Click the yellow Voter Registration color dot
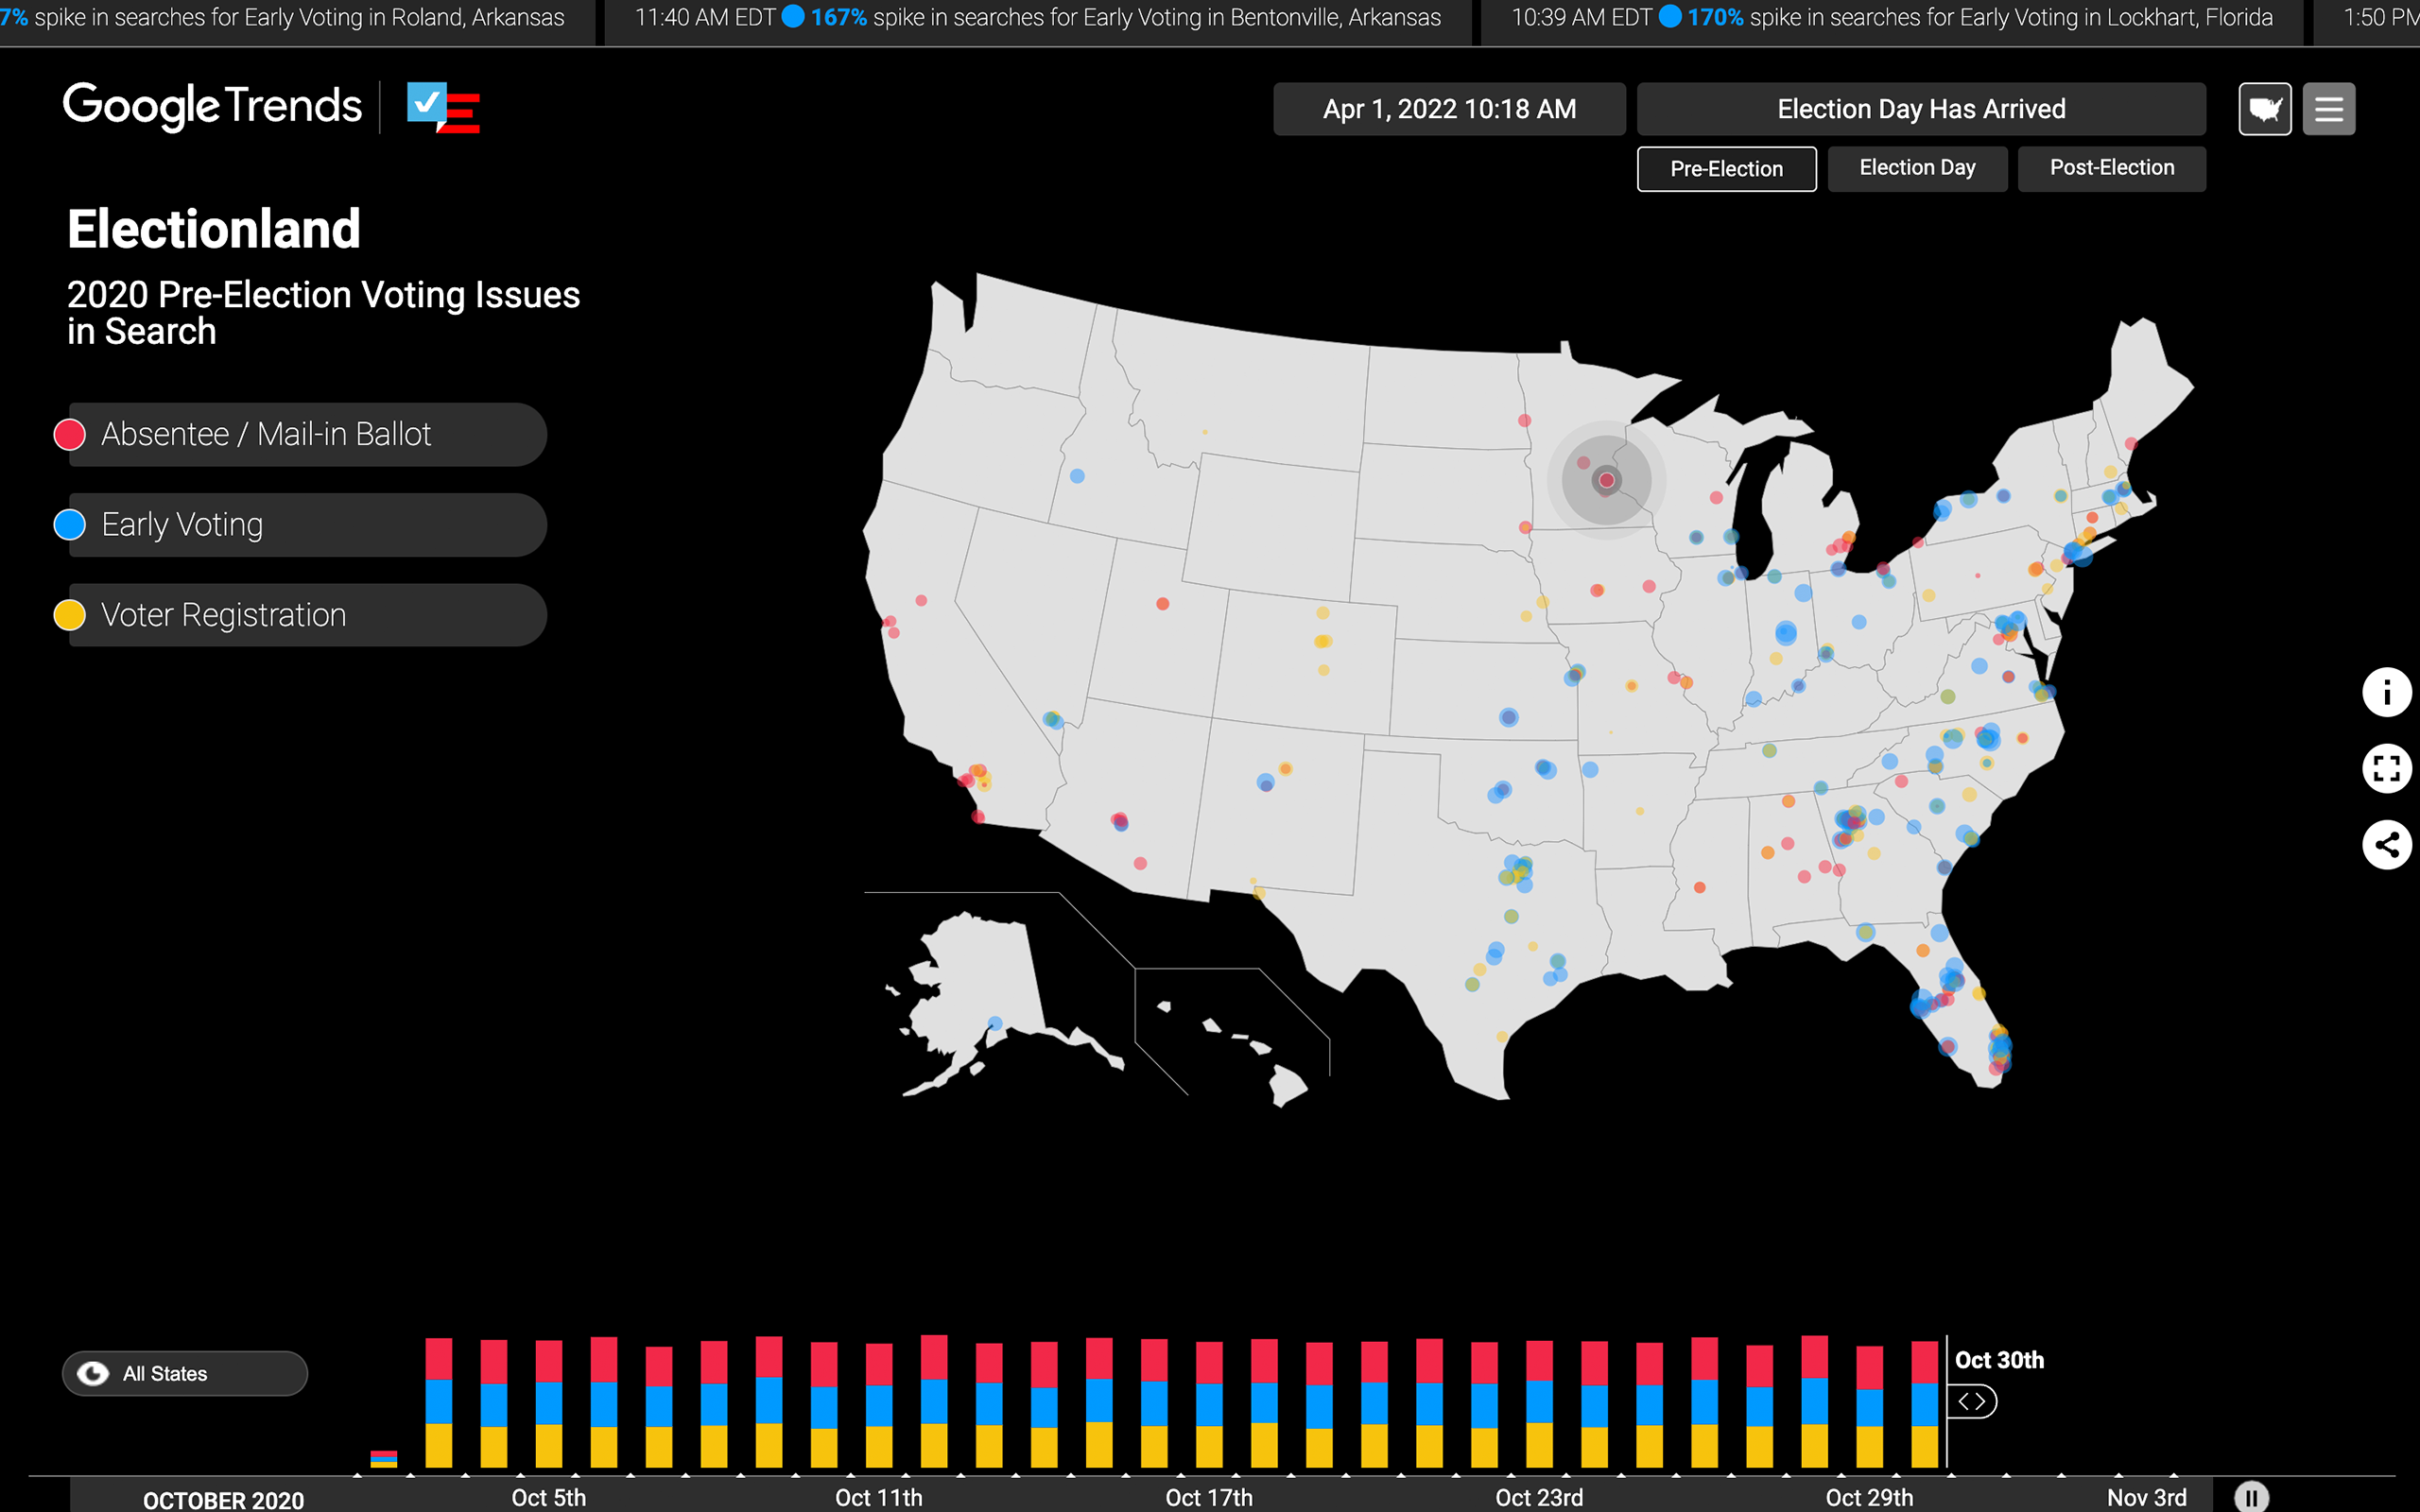 click(69, 614)
